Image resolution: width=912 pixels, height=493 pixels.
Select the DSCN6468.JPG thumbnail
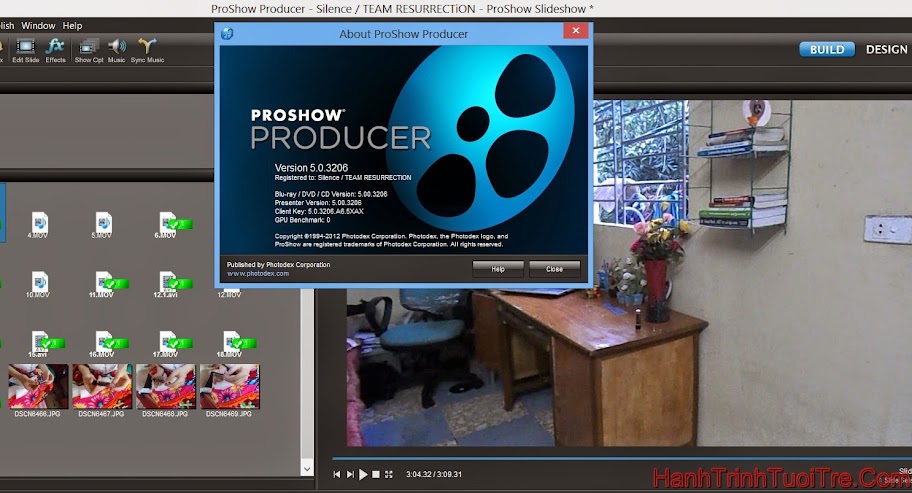[166, 387]
